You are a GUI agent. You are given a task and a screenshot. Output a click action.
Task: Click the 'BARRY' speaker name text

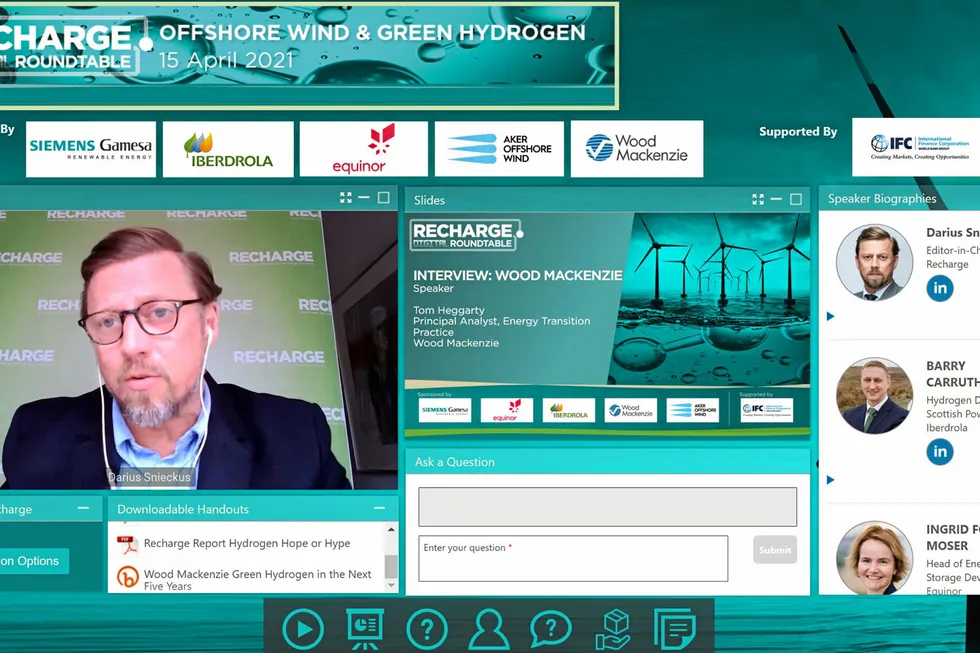(x=946, y=366)
